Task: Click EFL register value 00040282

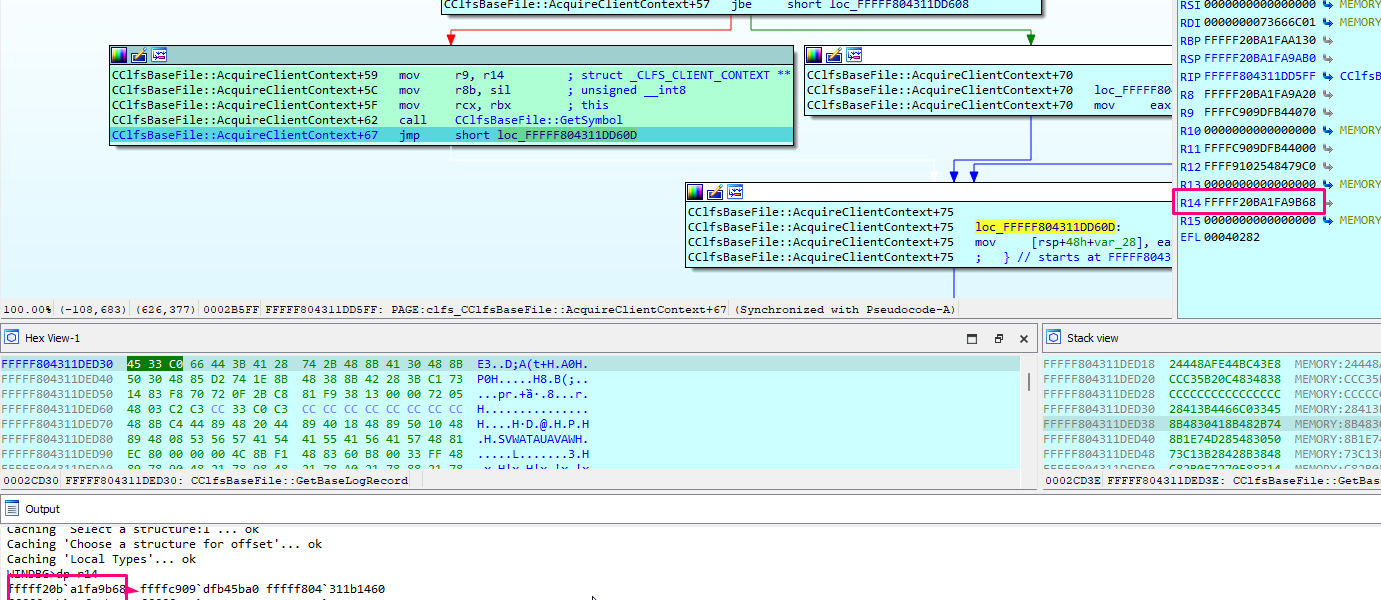Action: click(x=1233, y=238)
